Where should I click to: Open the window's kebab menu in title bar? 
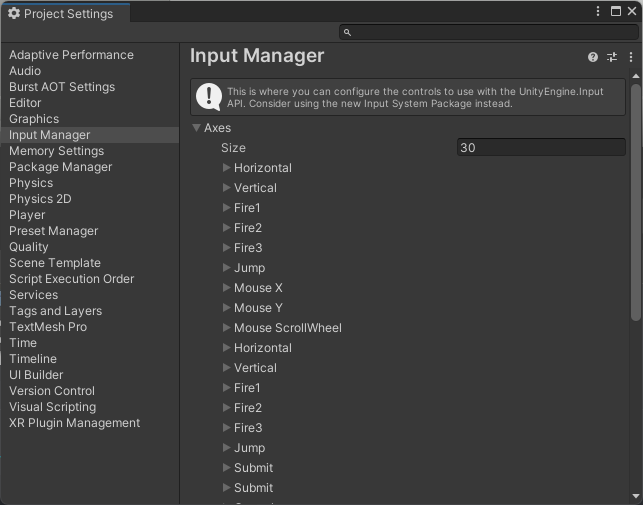click(x=599, y=12)
